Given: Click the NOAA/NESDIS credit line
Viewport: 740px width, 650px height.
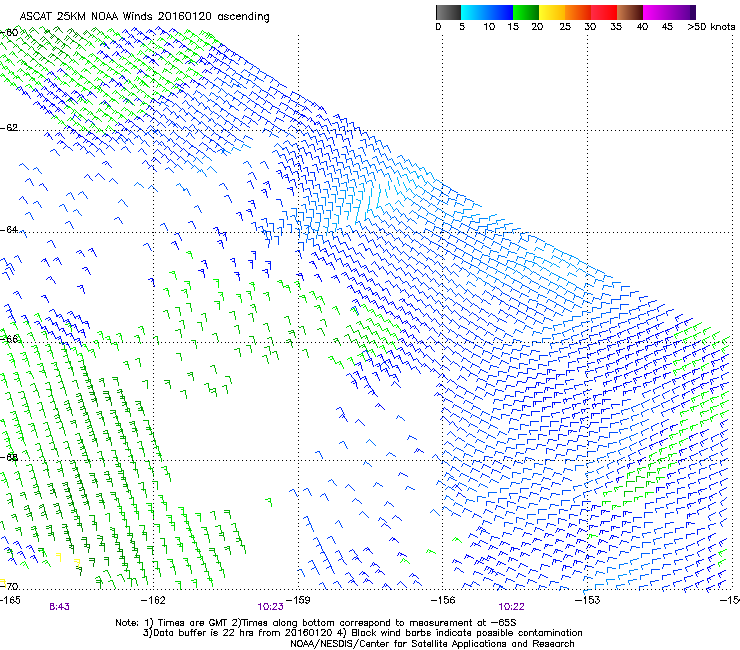Looking at the screenshot, I should (x=432, y=644).
